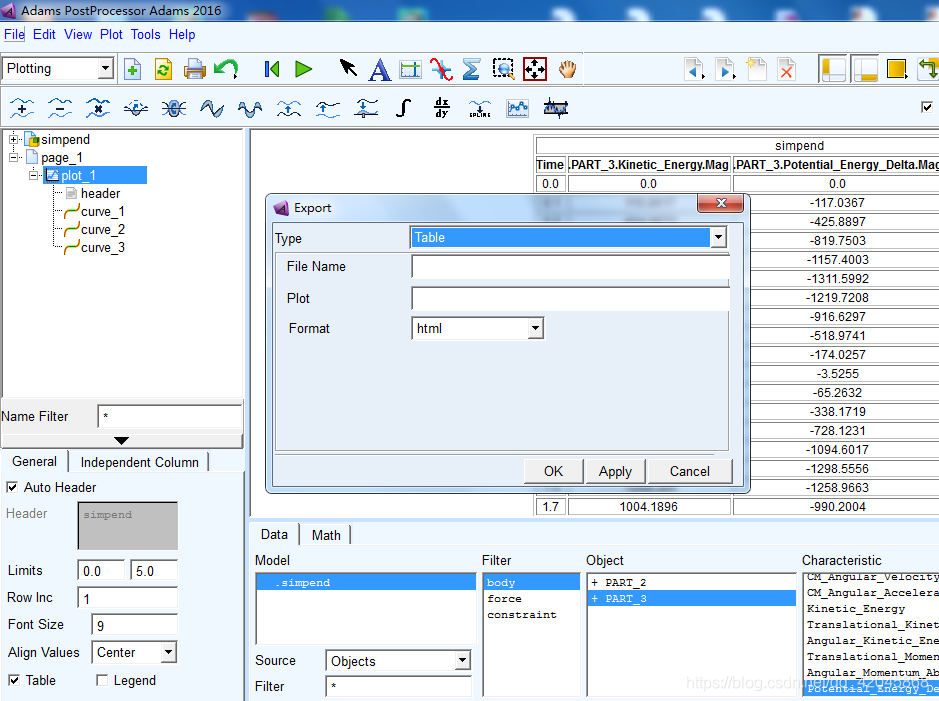Click the integrate curve icon
This screenshot has height=701, width=939.
tap(403, 108)
